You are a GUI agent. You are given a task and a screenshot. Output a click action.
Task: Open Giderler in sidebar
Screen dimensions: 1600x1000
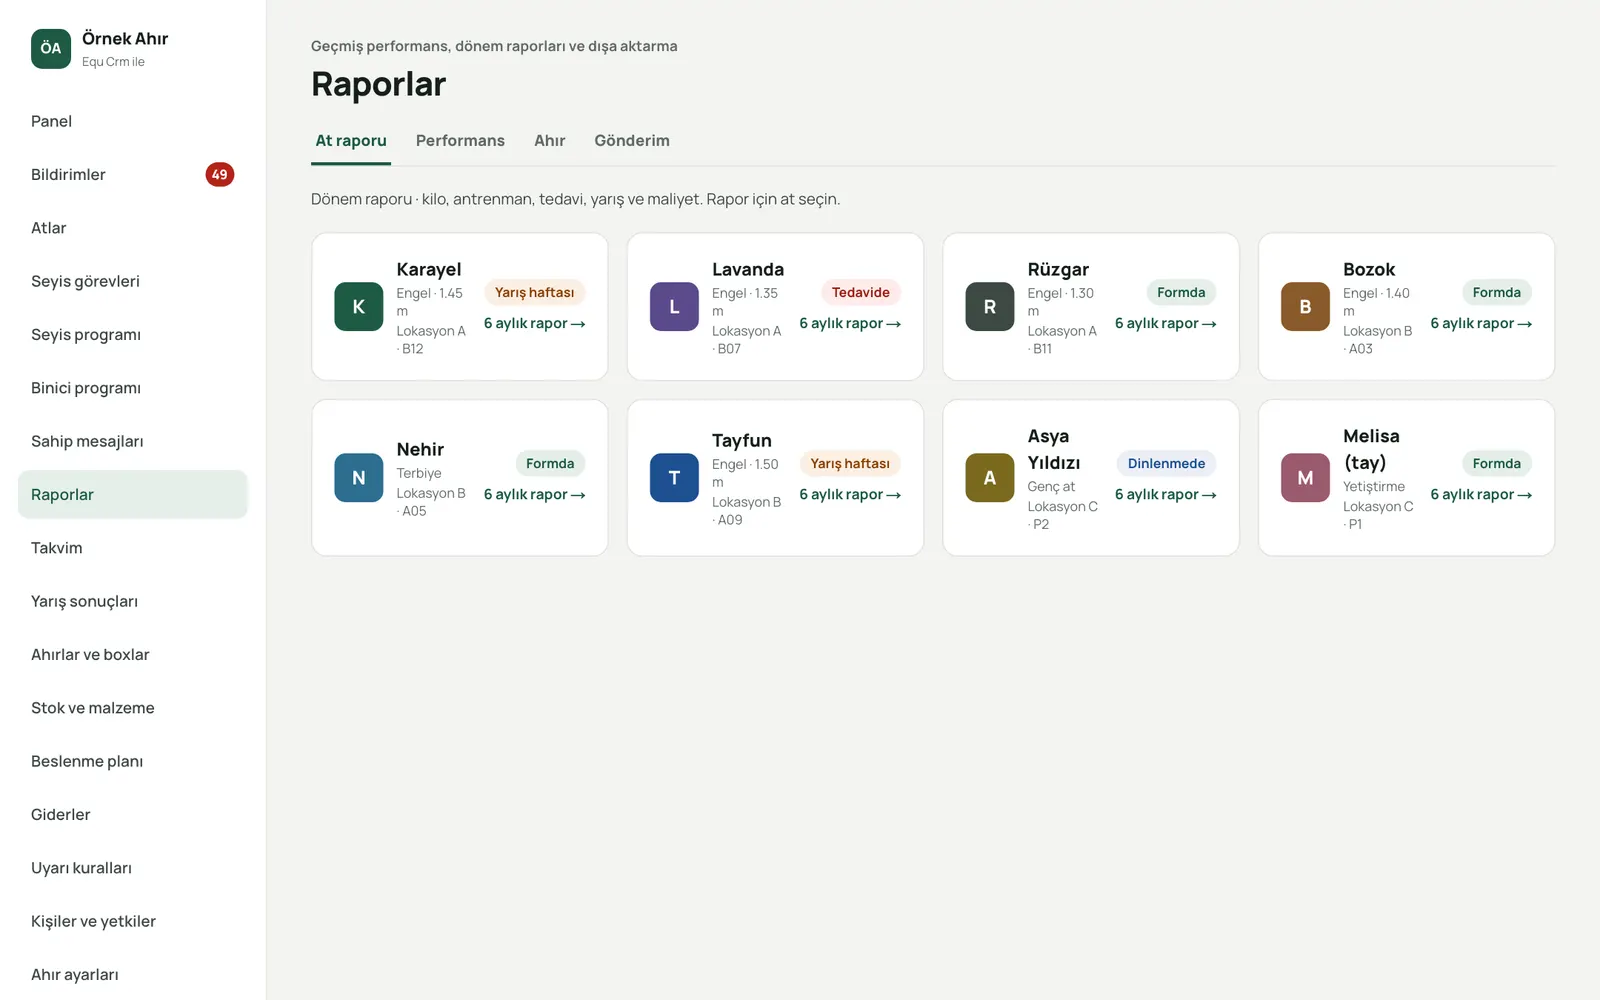[x=132, y=814]
